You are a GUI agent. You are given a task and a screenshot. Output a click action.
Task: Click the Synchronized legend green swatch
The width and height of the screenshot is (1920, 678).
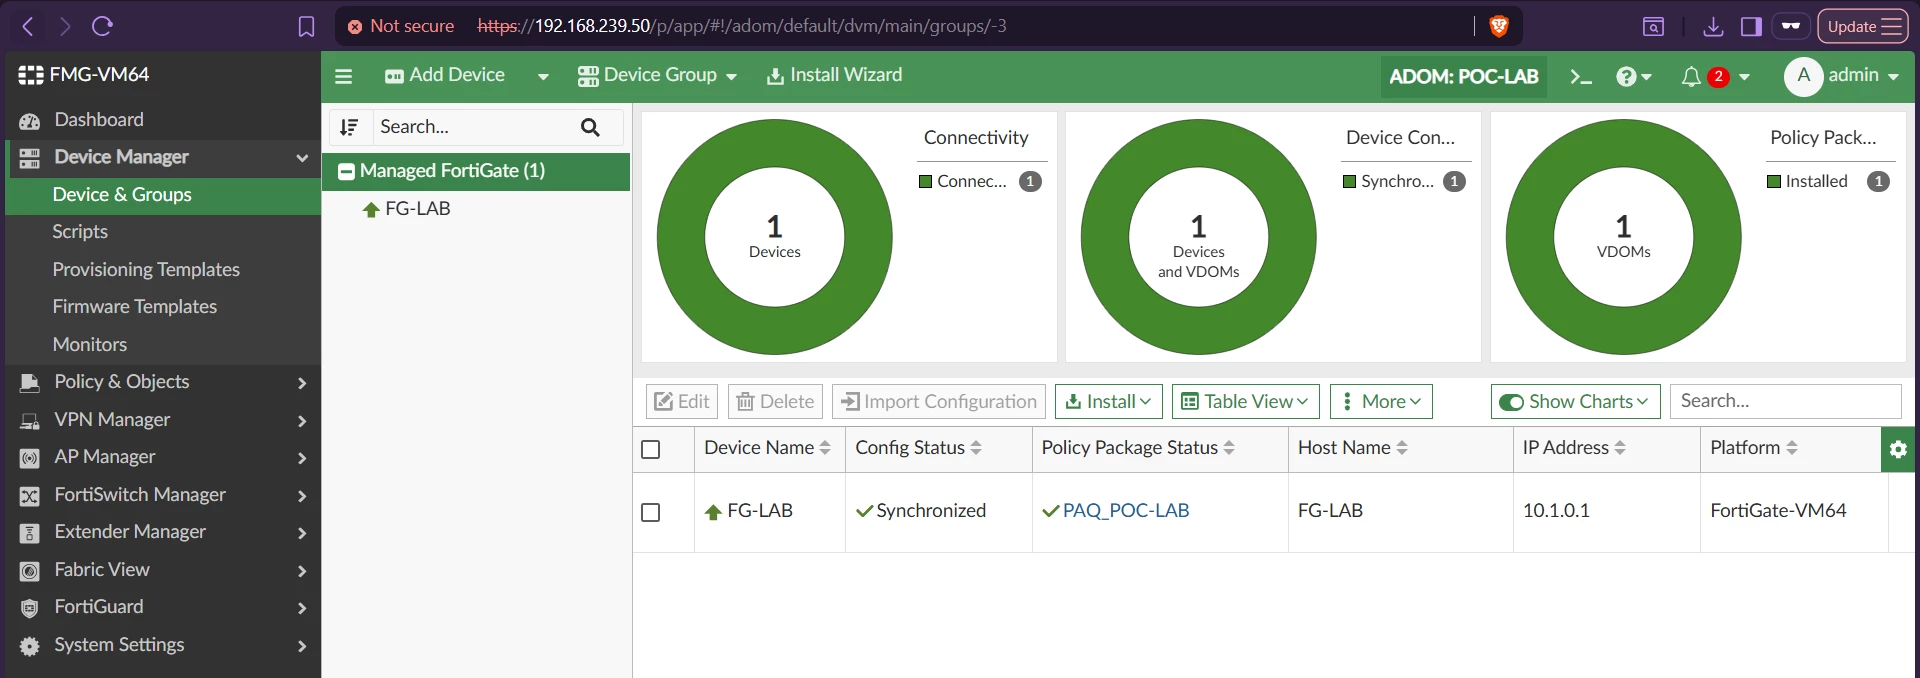[x=1349, y=182]
